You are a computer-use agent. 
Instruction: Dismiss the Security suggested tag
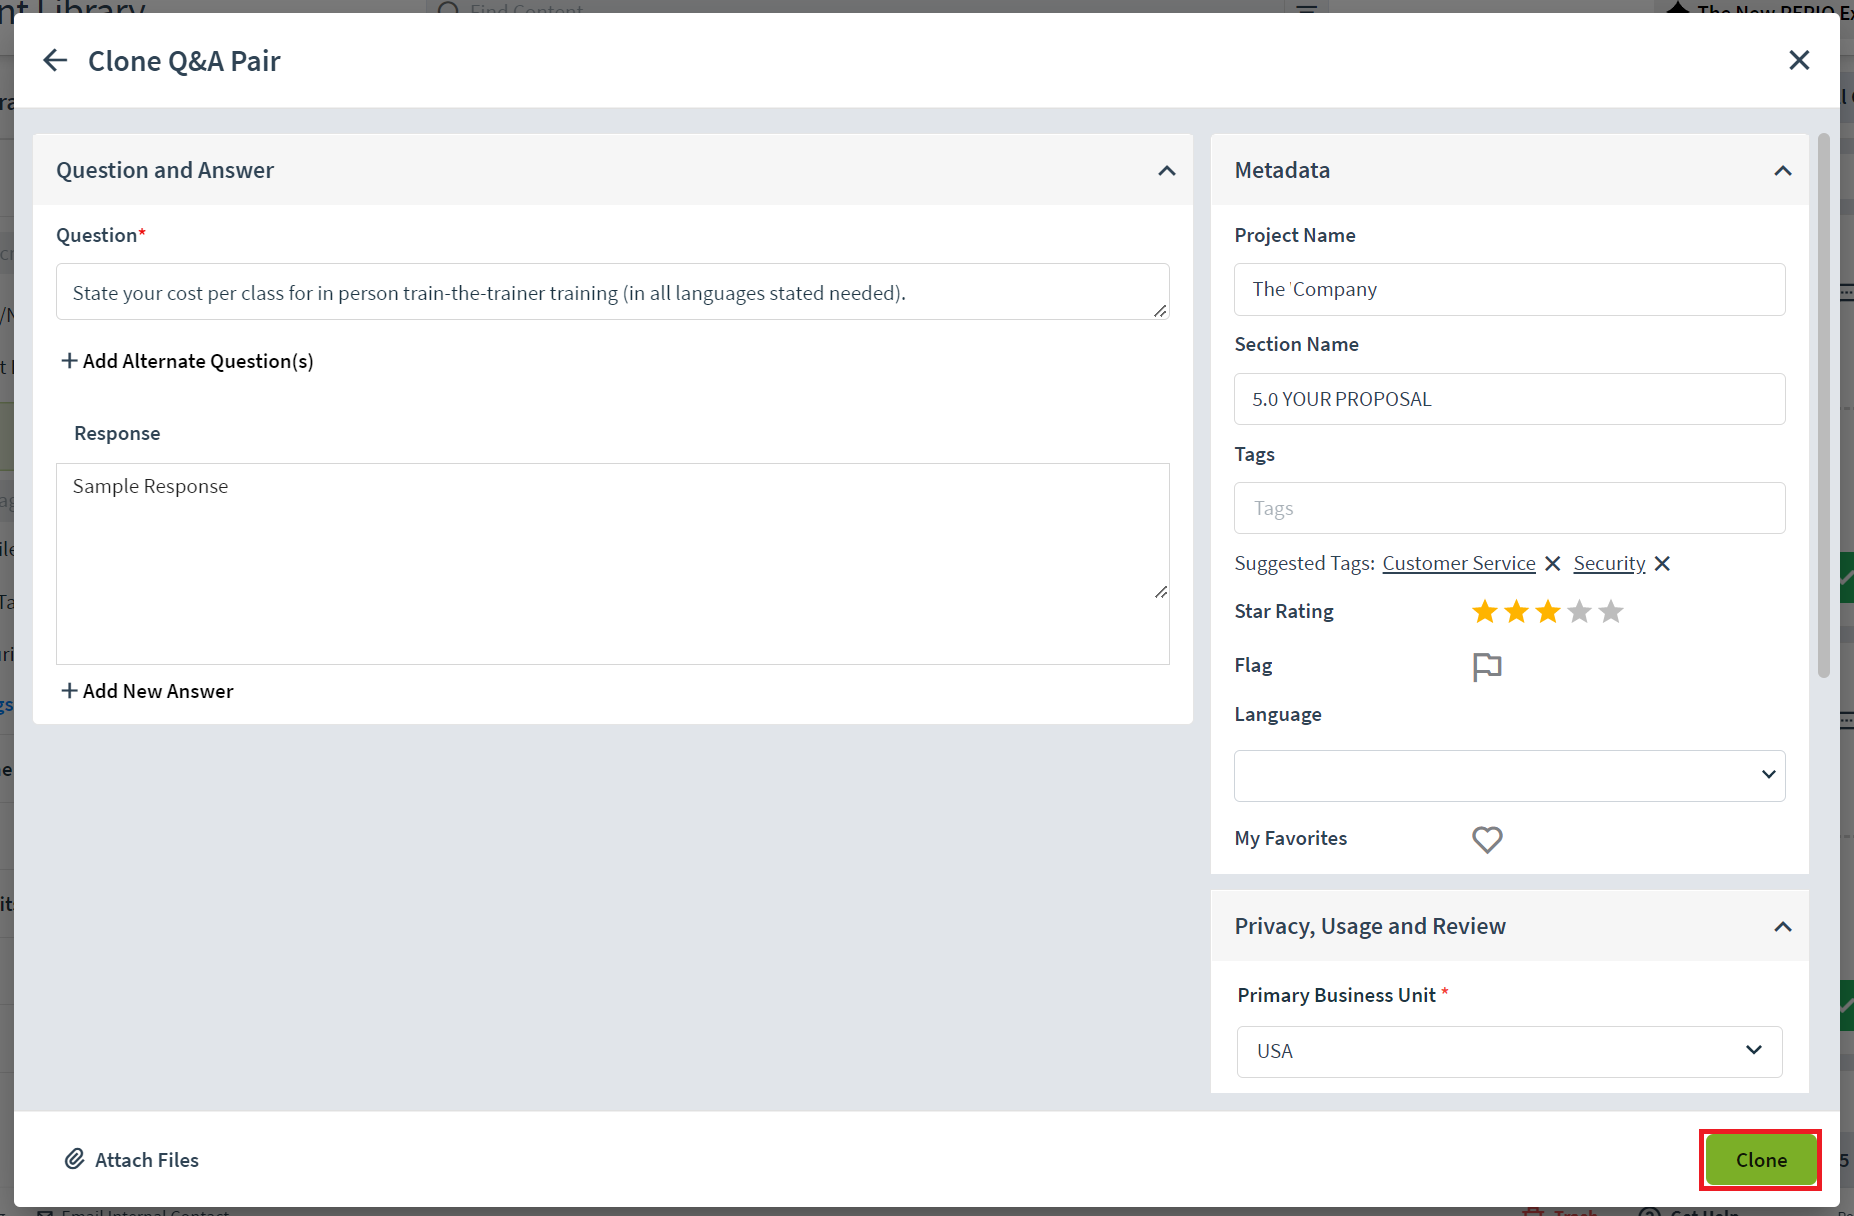tap(1662, 564)
